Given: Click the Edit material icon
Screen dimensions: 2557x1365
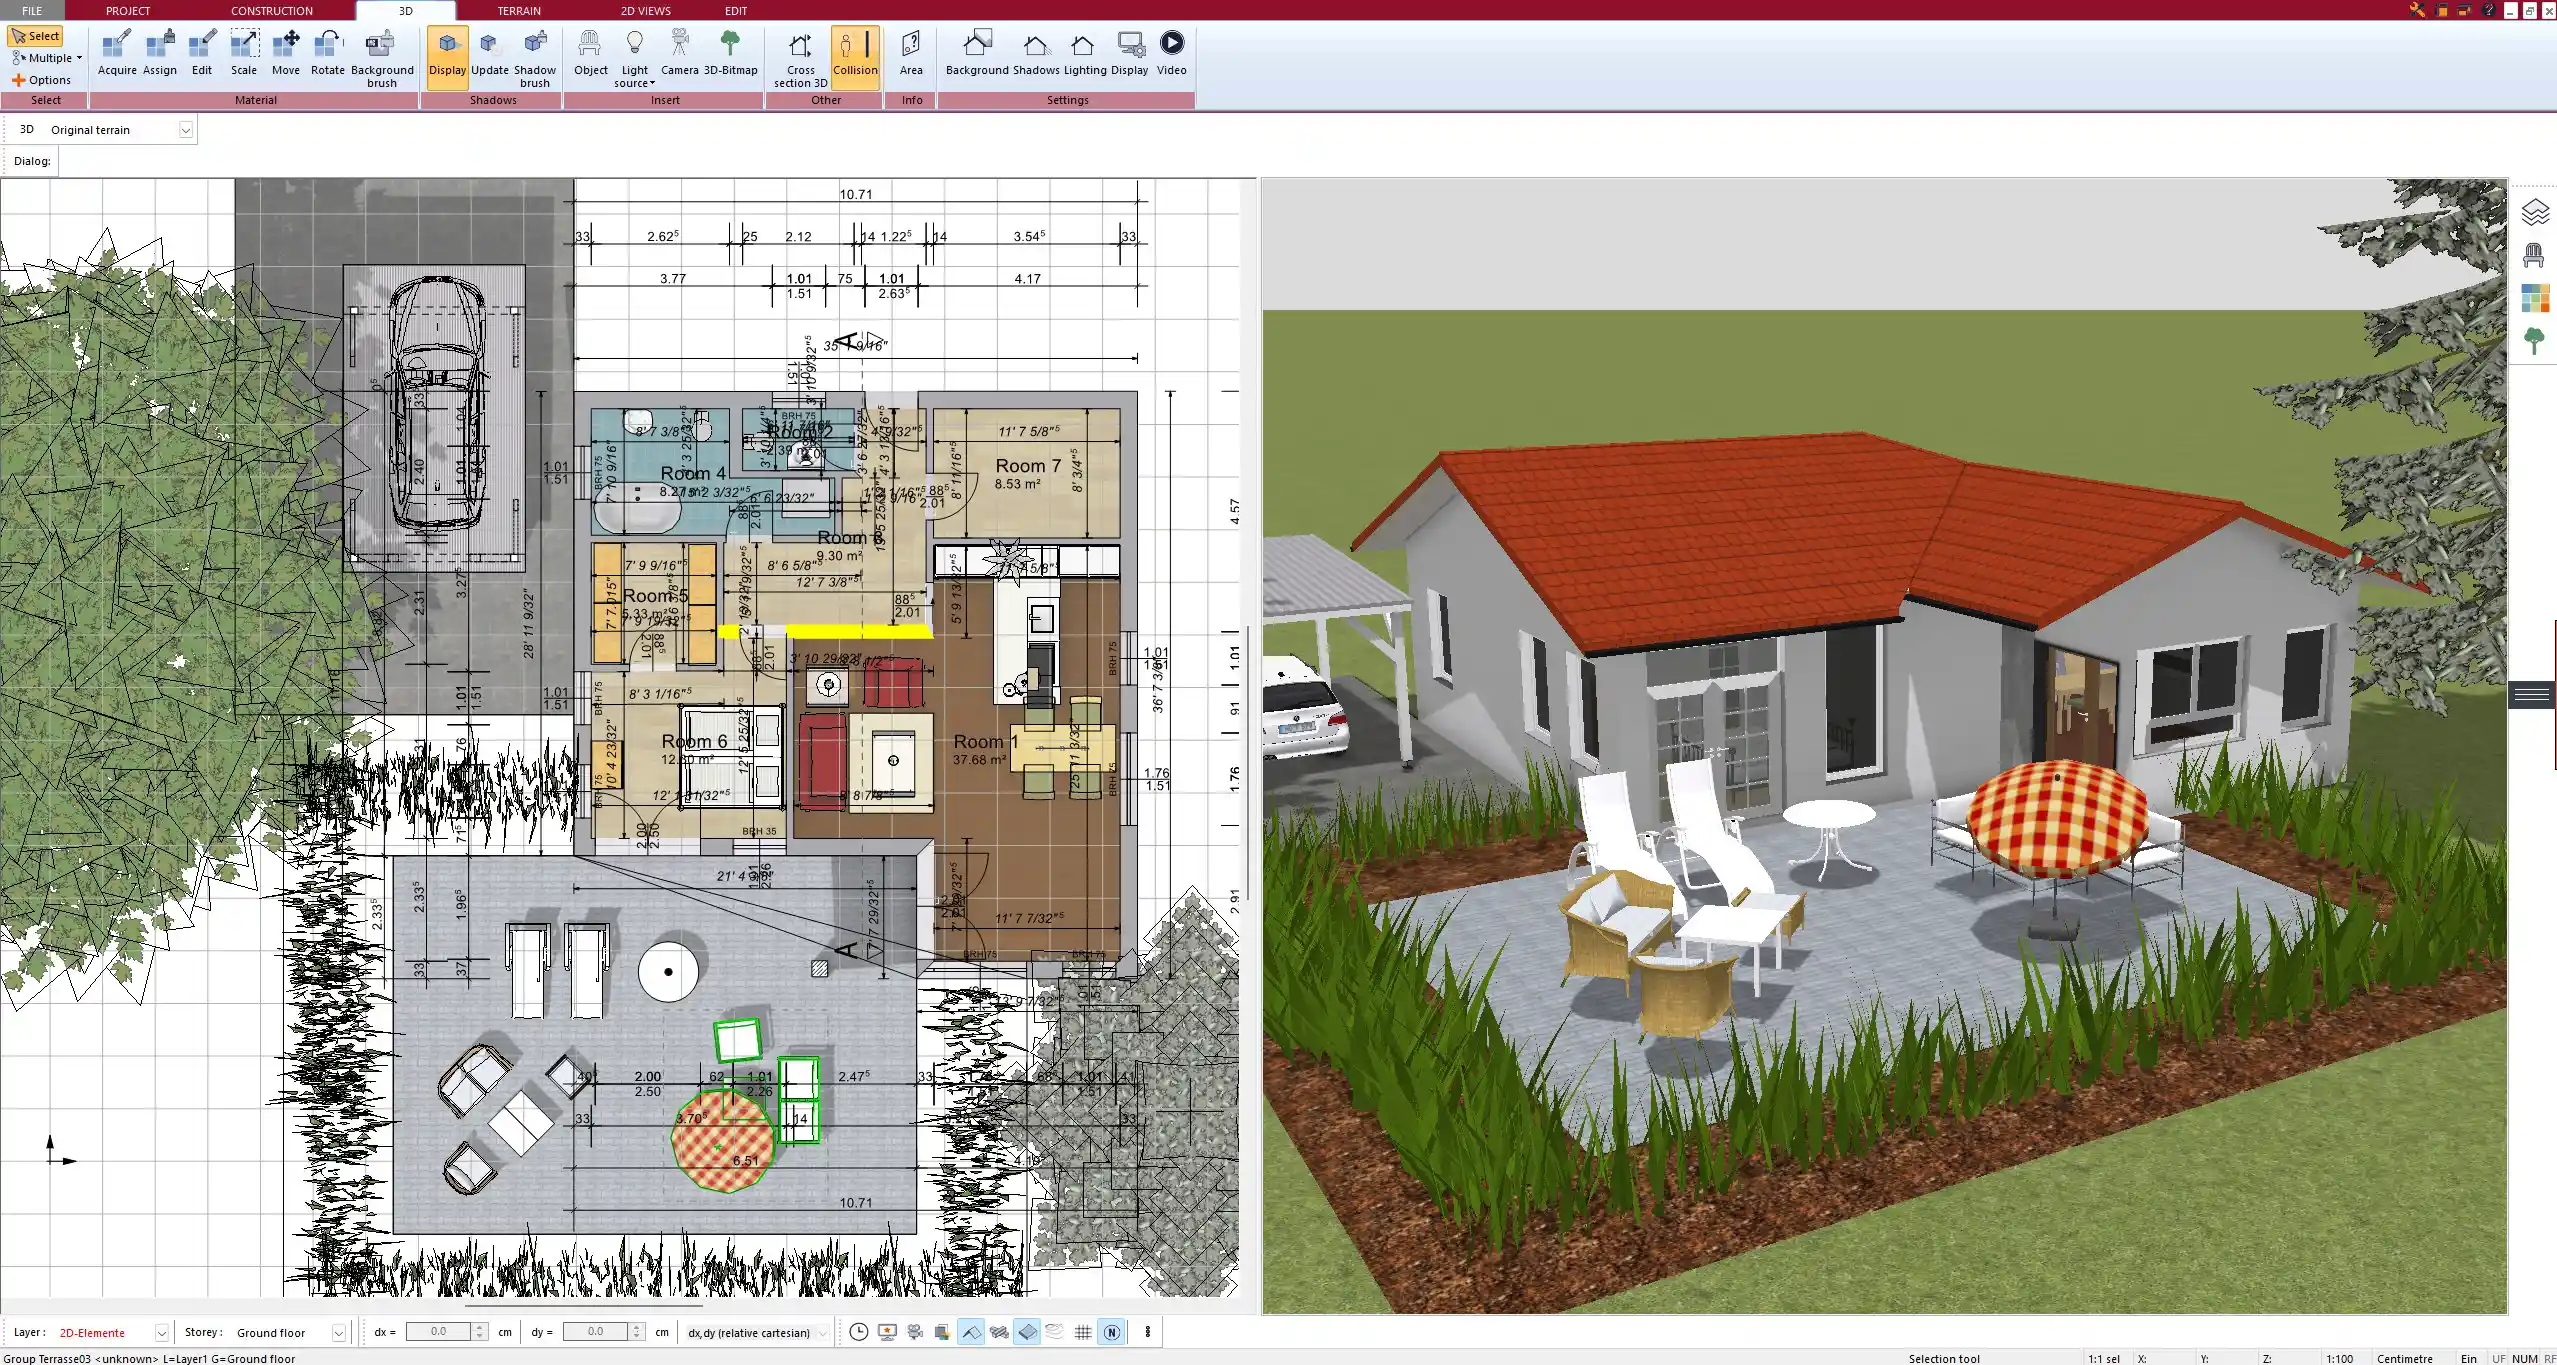Looking at the screenshot, I should tap(202, 53).
